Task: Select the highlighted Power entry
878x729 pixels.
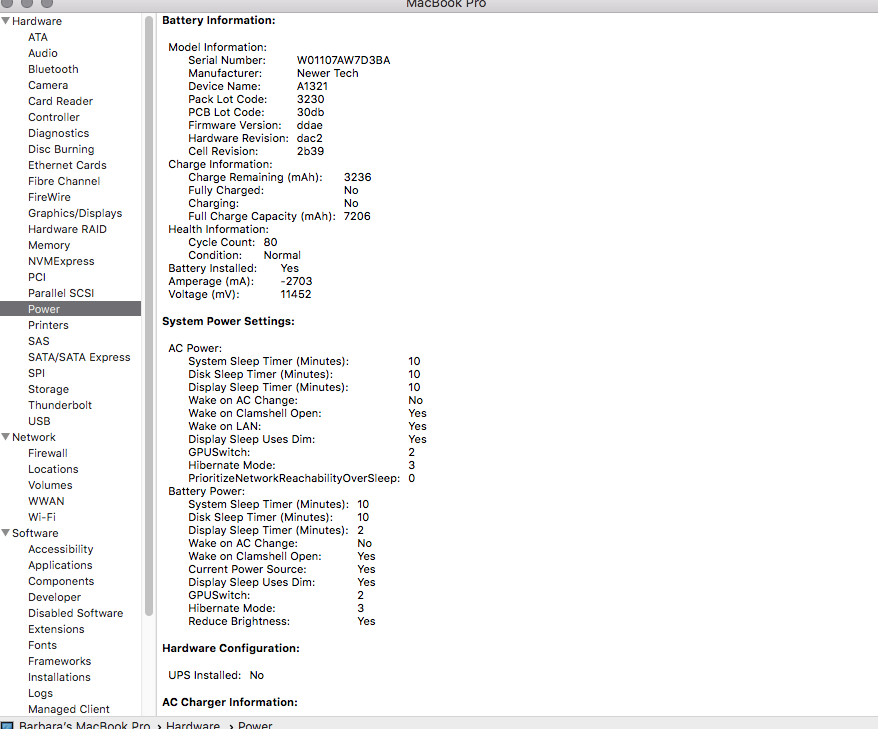Action: [71, 309]
